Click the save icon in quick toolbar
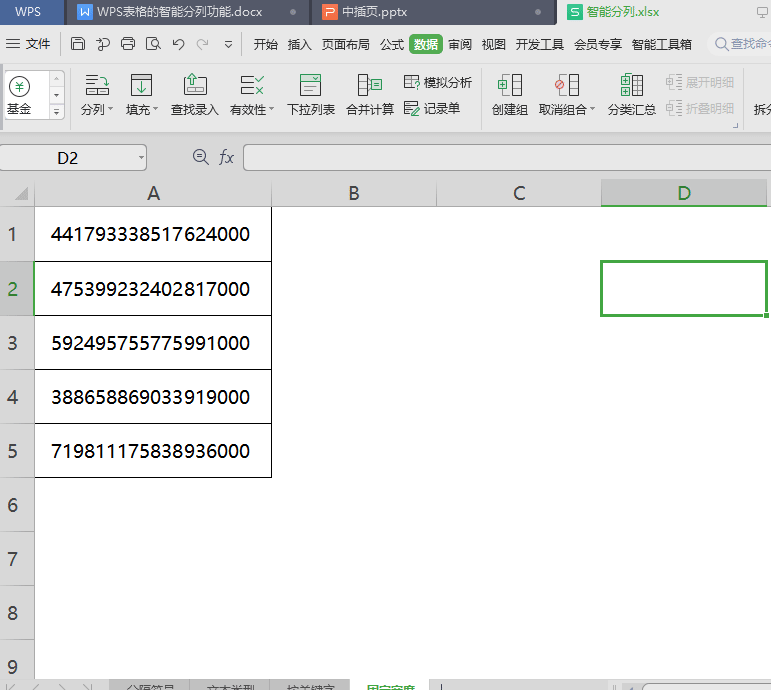This screenshot has width=771, height=690. (x=78, y=44)
